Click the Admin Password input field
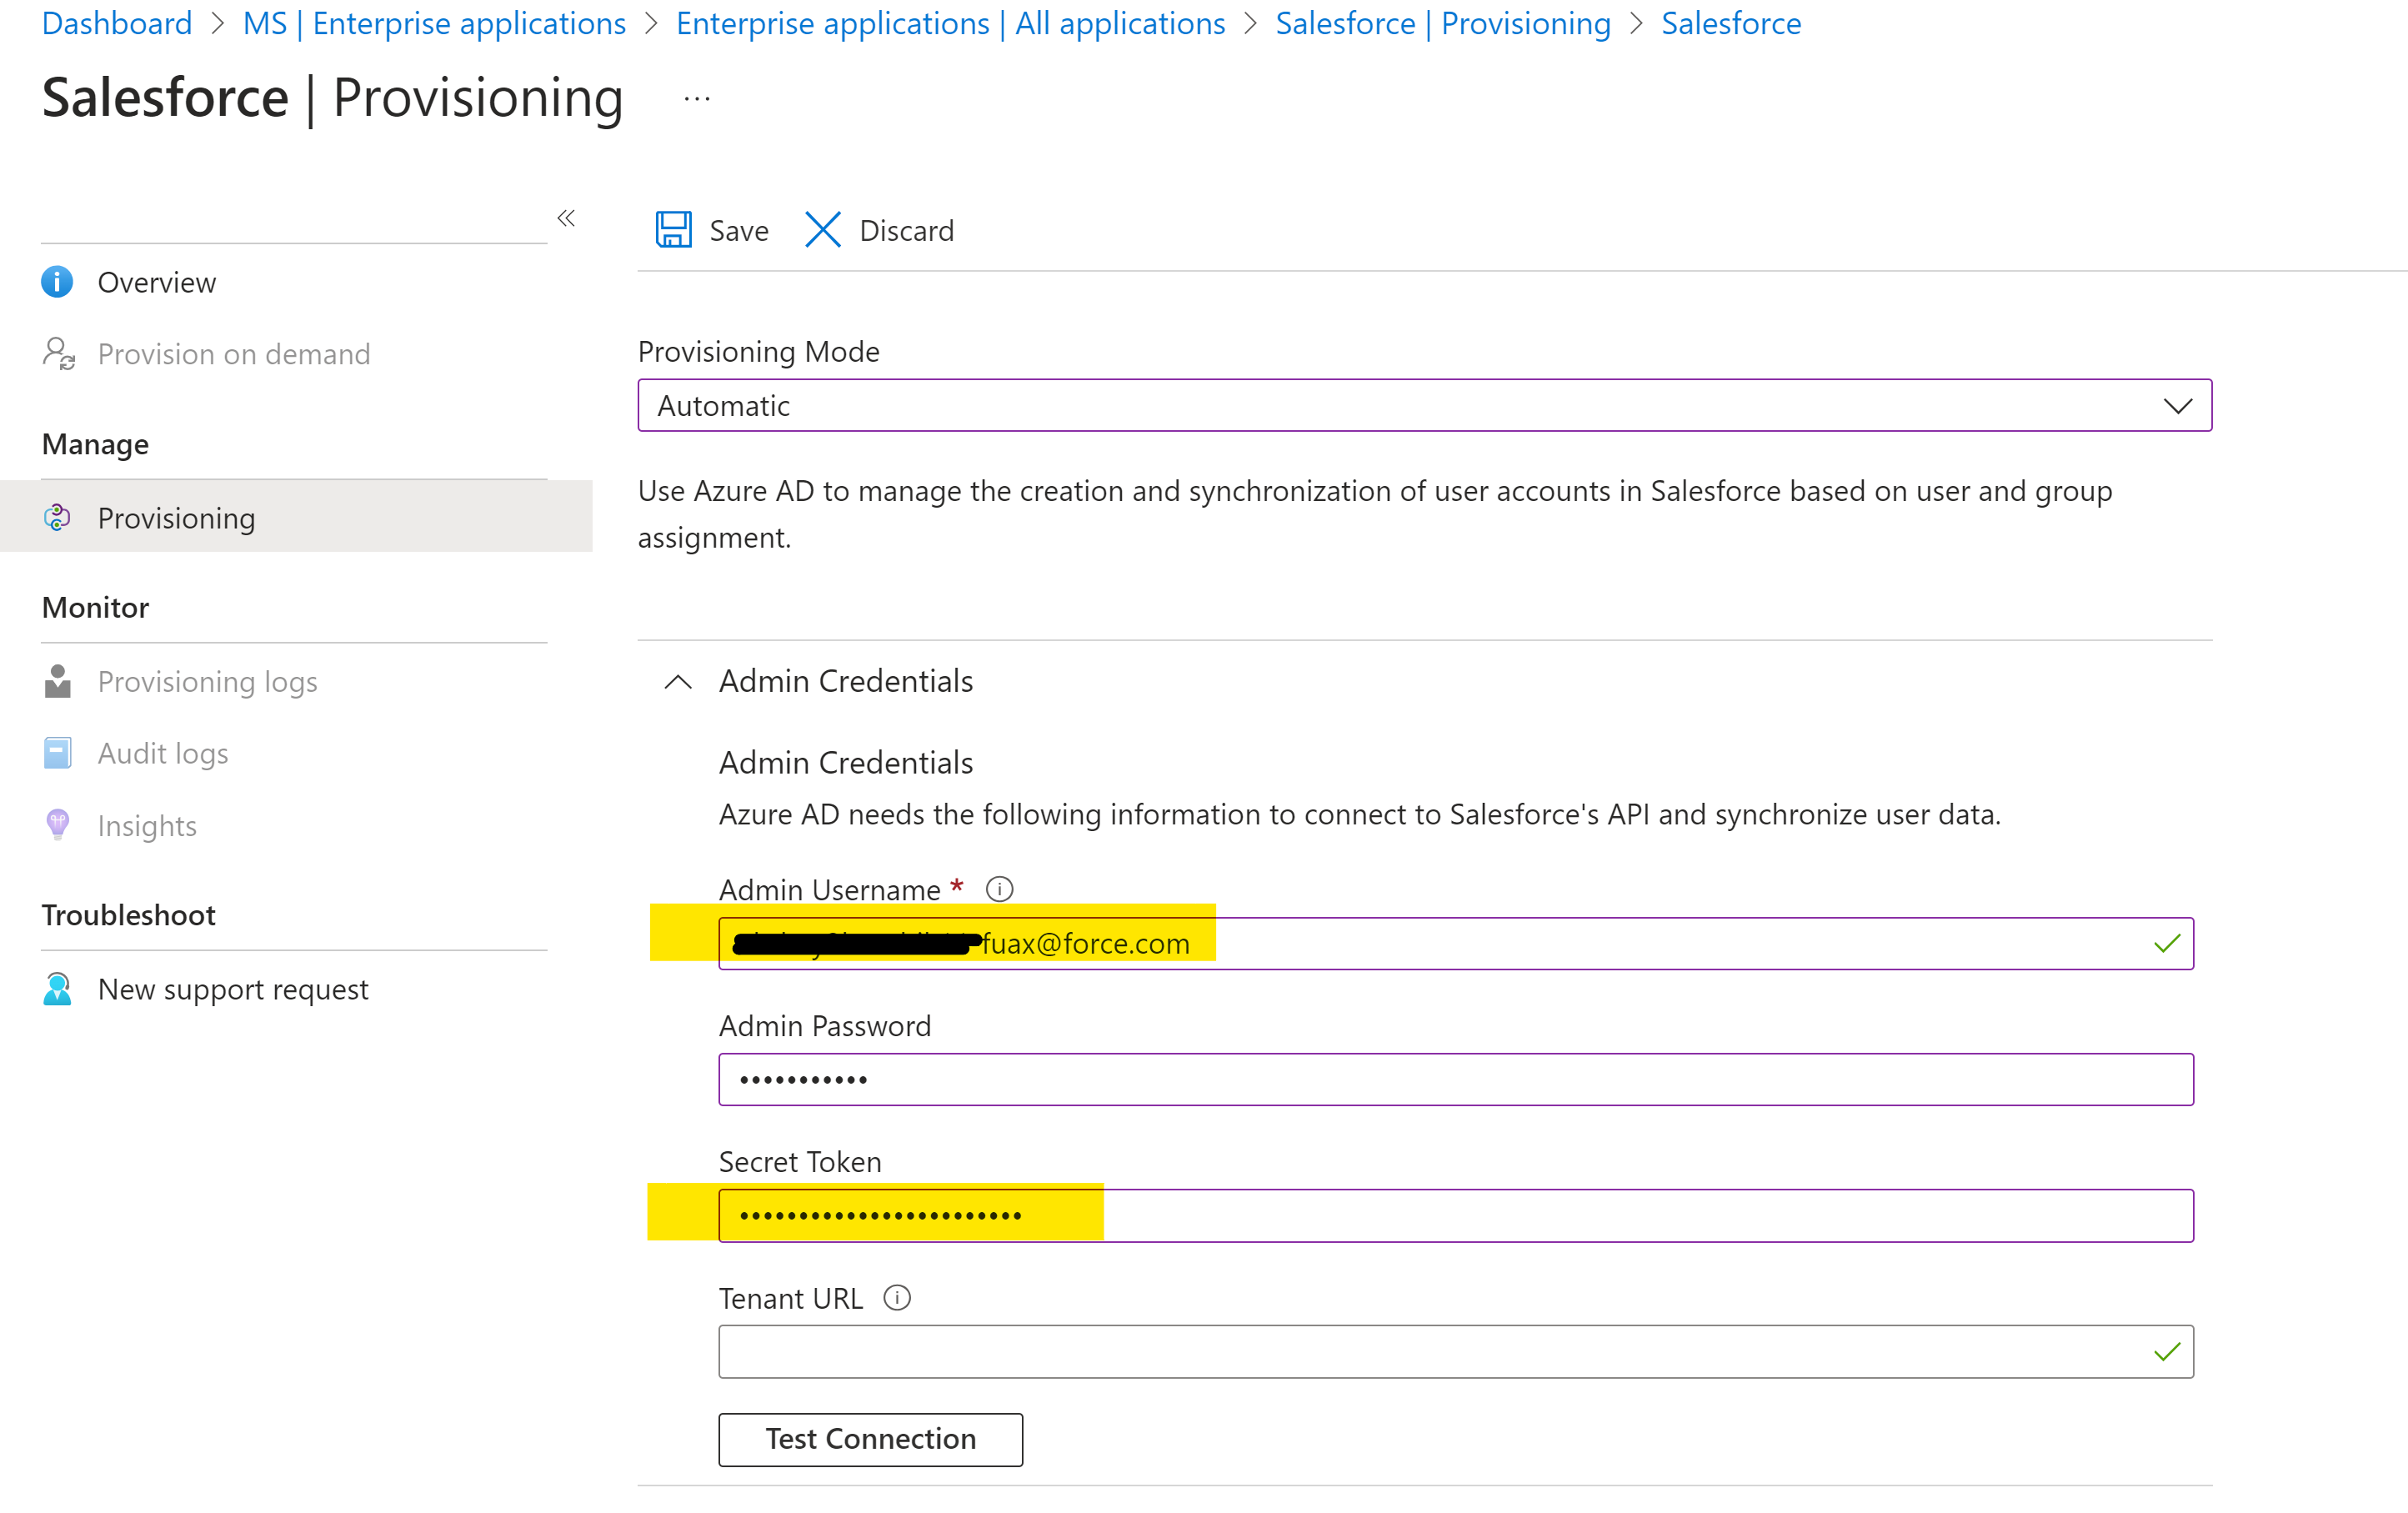Screen dimensions: 2408x1513 [1456, 1079]
